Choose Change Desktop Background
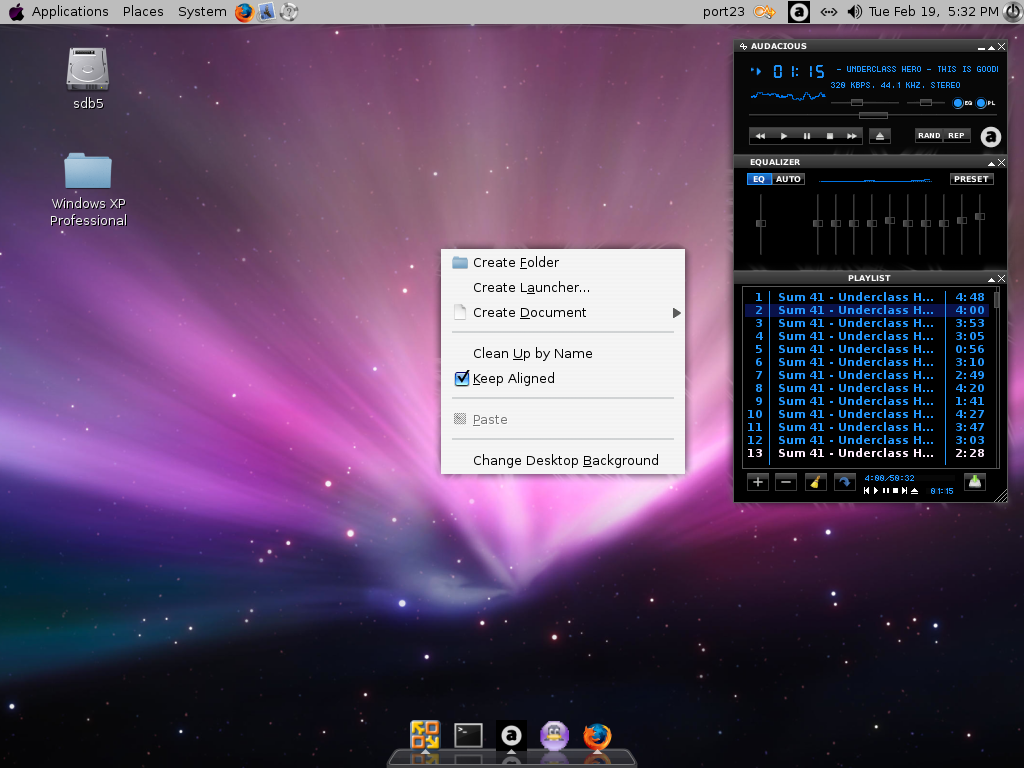This screenshot has width=1024, height=768. 565,460
